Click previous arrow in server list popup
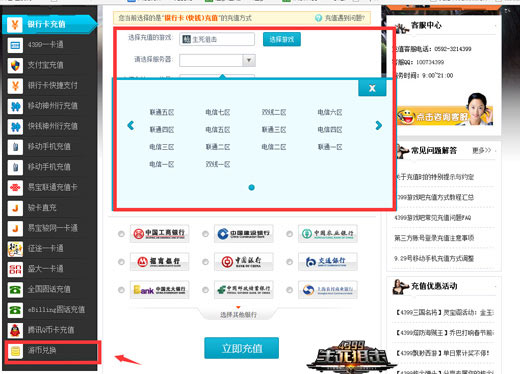 [x=131, y=125]
